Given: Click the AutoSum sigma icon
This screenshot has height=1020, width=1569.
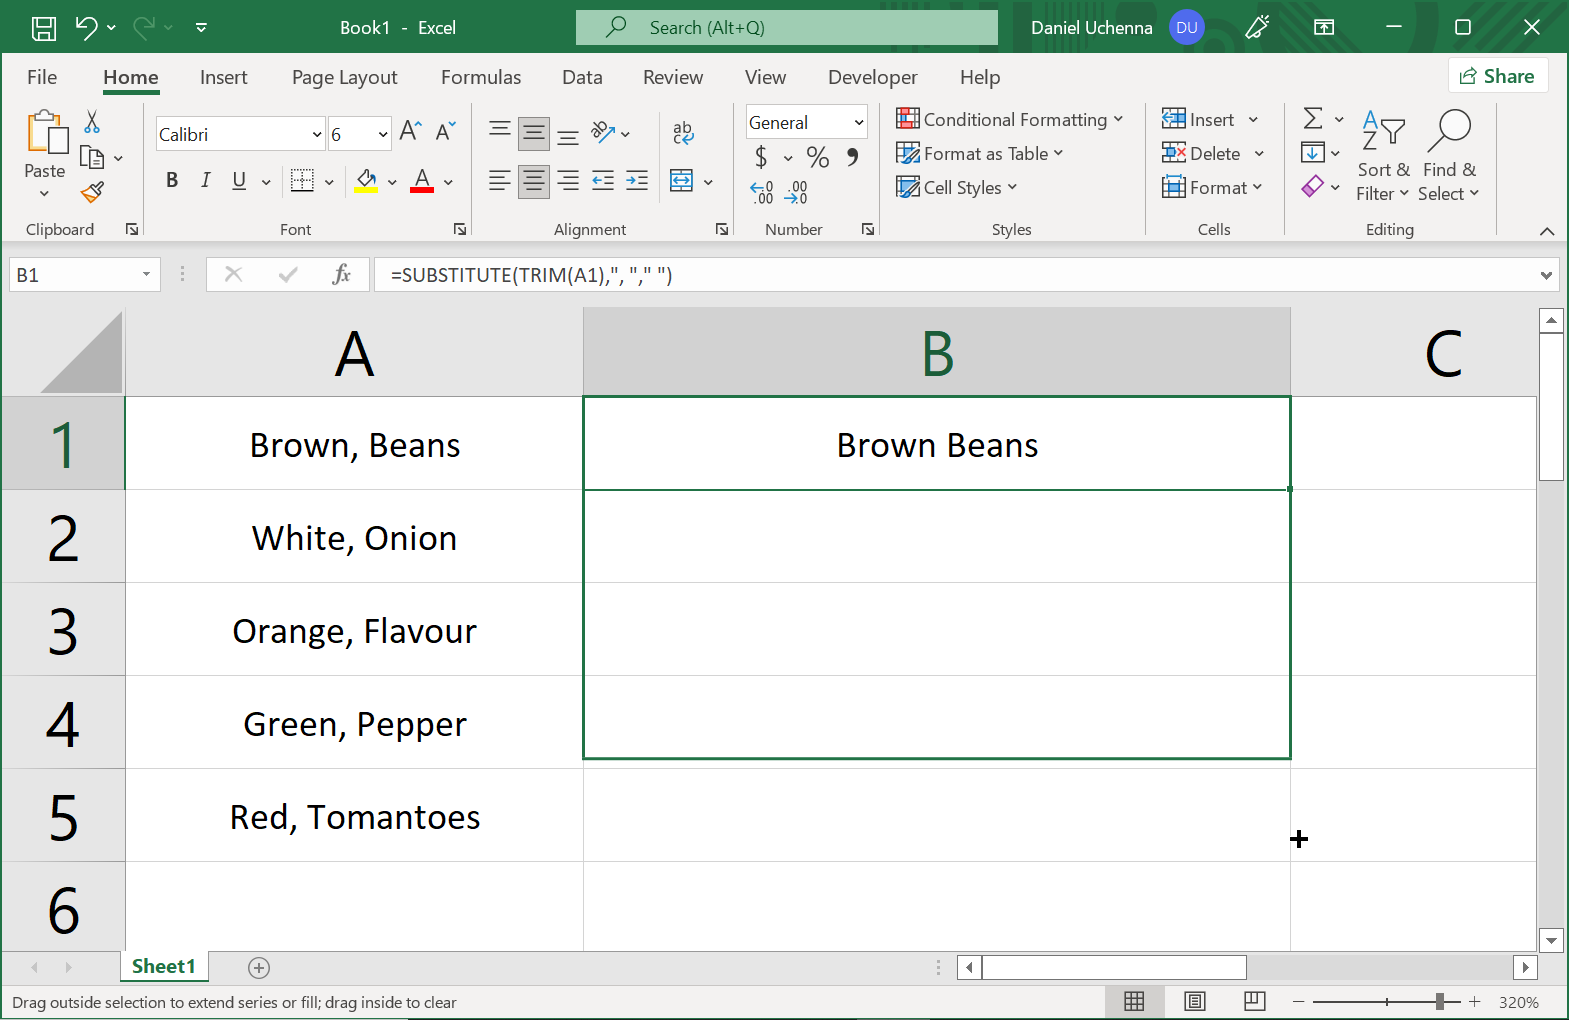Looking at the screenshot, I should [x=1313, y=119].
